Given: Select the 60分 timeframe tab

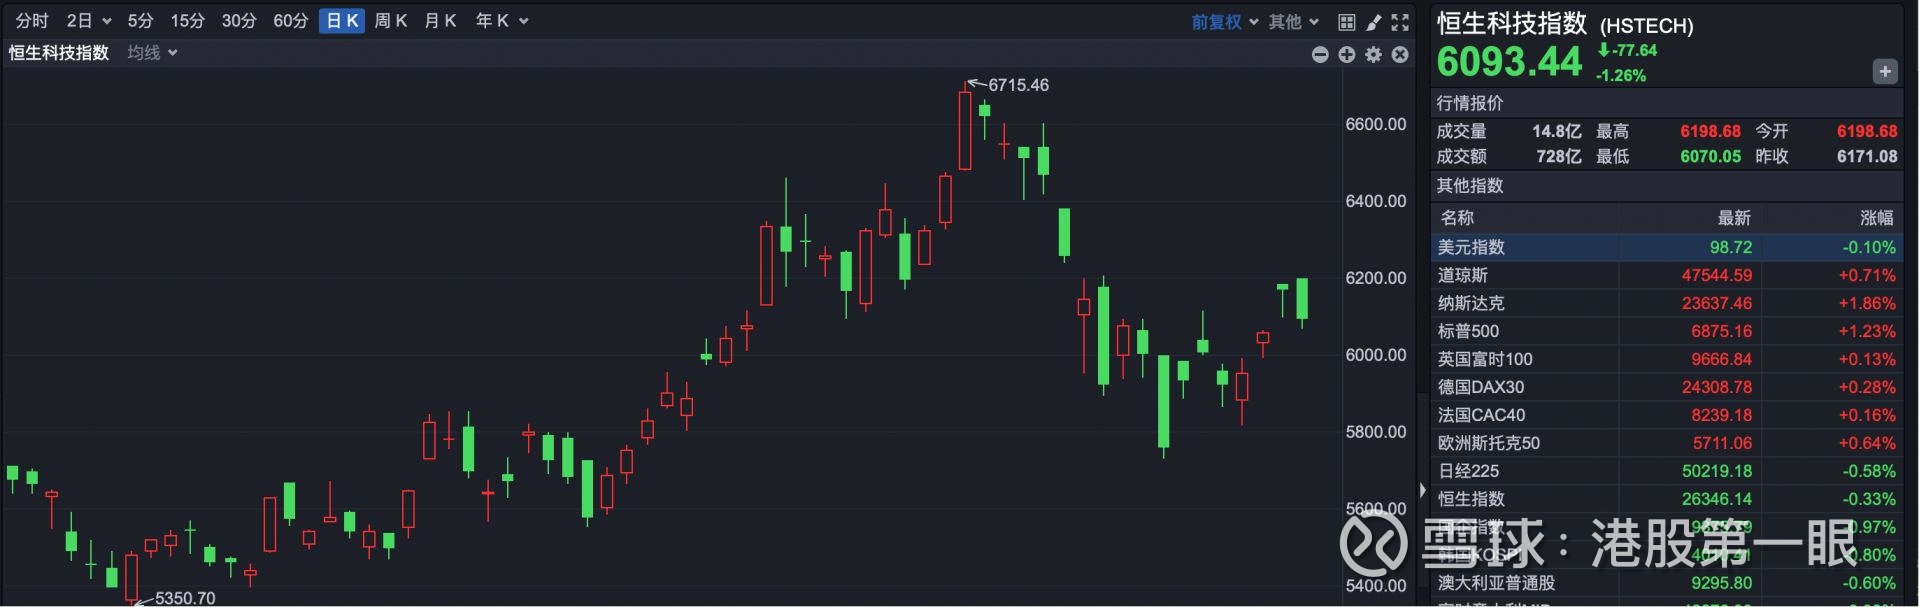Looking at the screenshot, I should point(291,21).
